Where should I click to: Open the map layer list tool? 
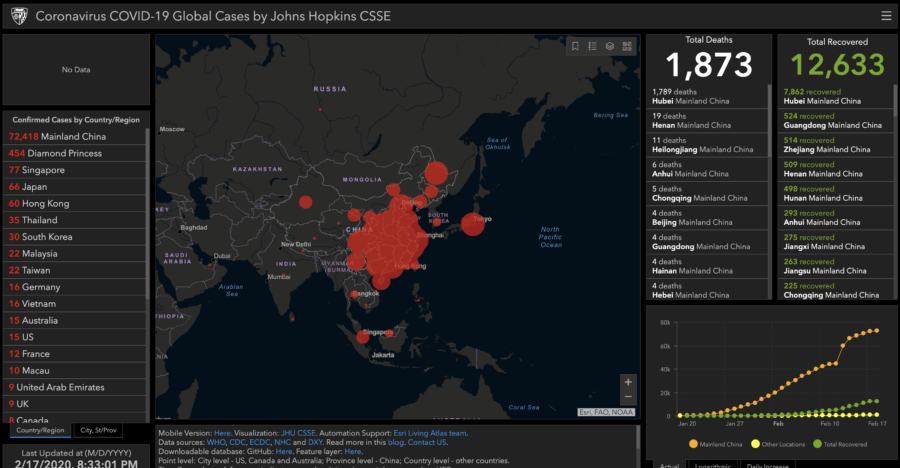click(x=610, y=47)
